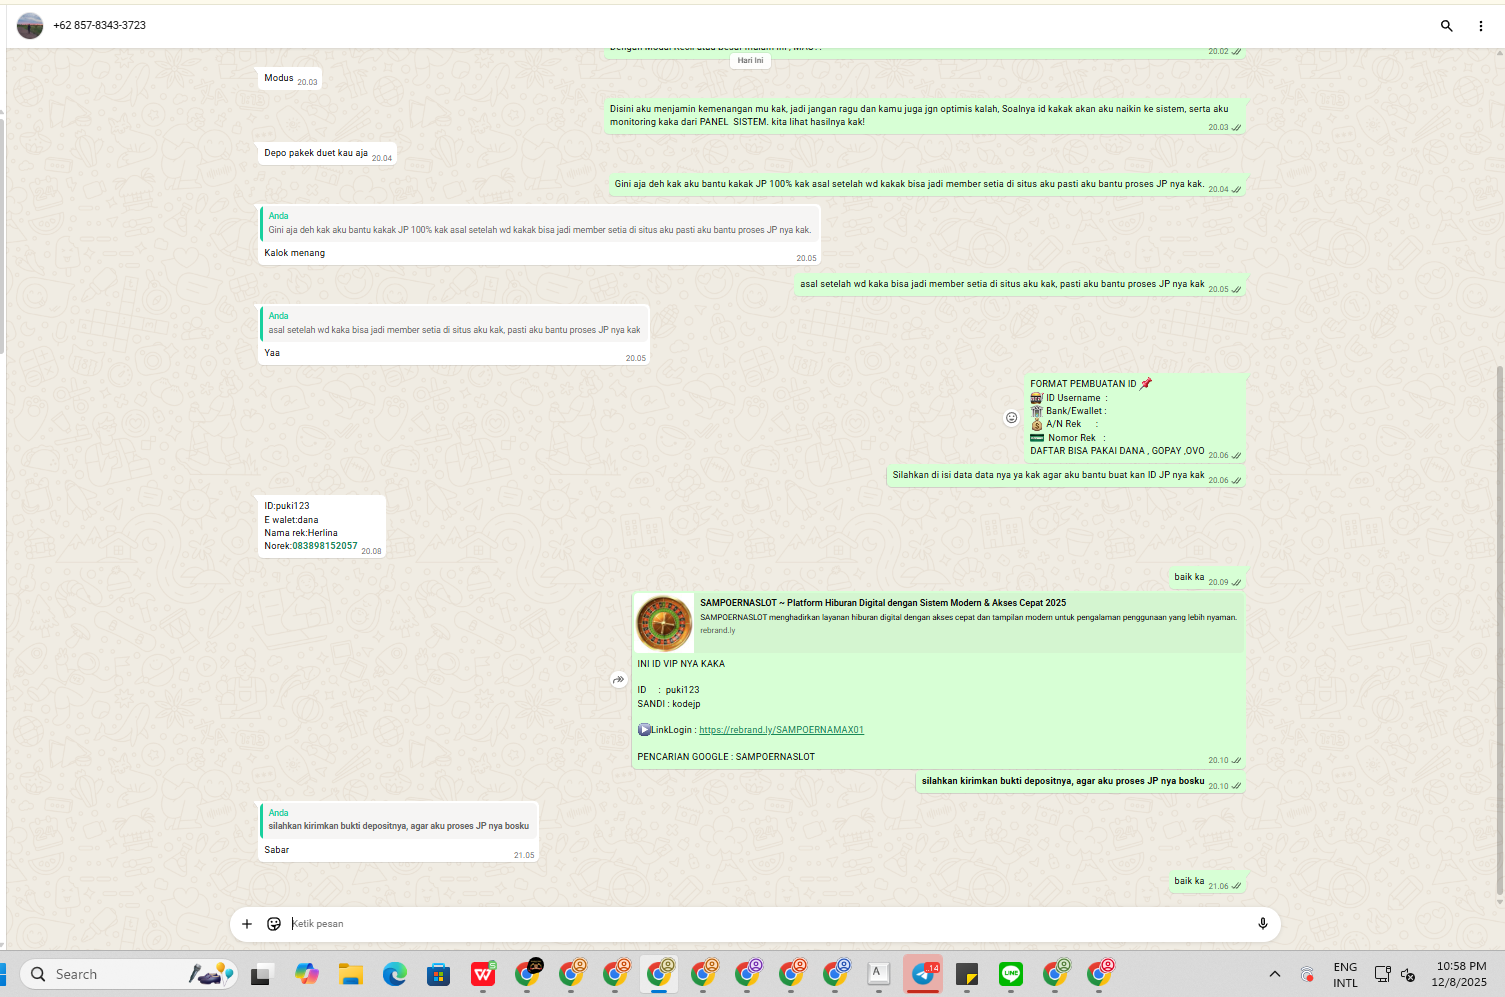Open the rebrand.ly/SAMPOERNAMAX01 link

[x=781, y=730]
